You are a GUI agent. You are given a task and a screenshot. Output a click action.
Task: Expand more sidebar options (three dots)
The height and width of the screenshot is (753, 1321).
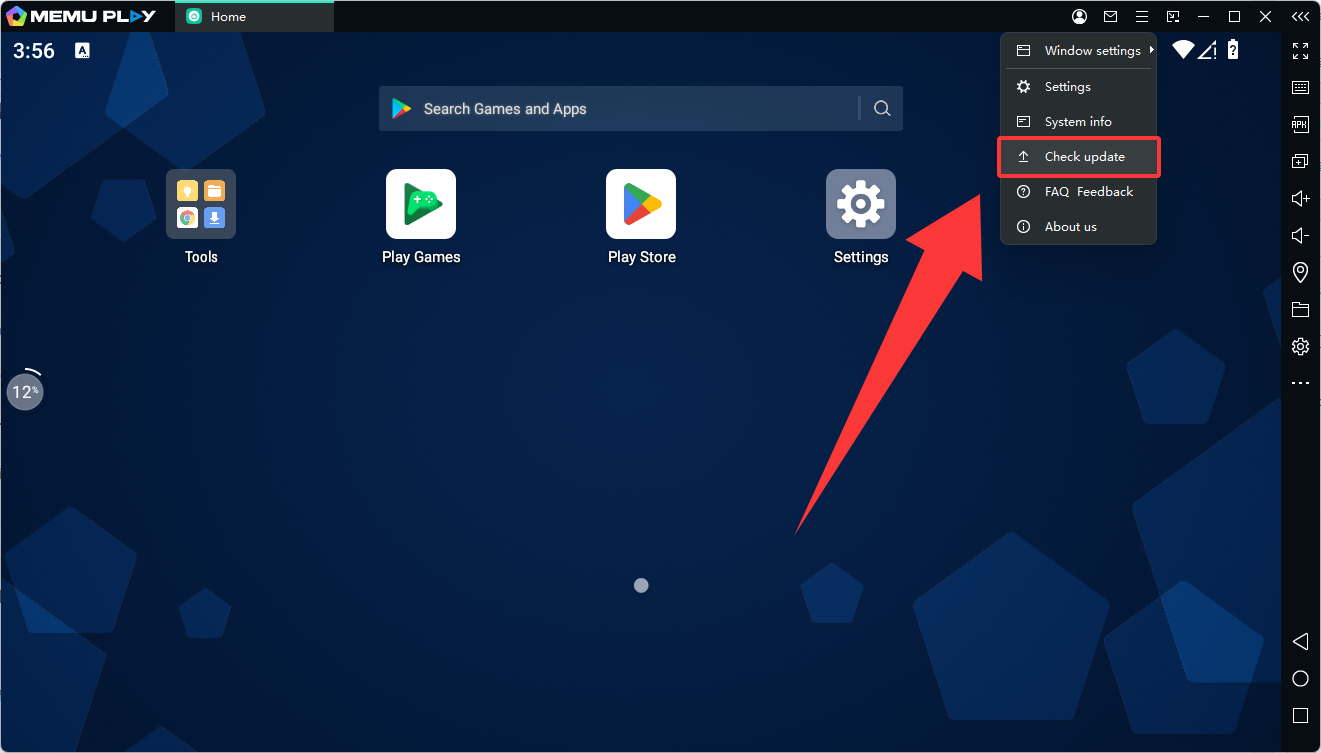click(1300, 383)
